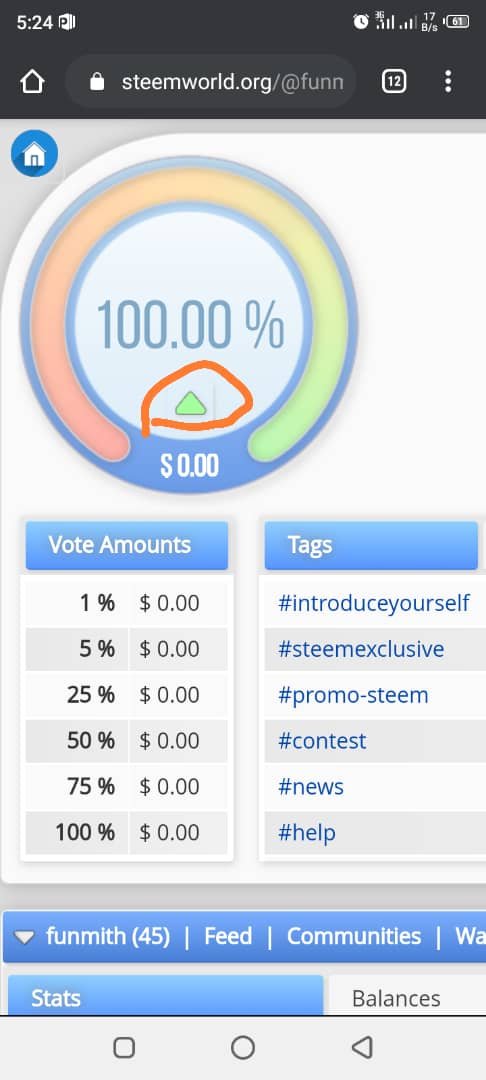Tap Android back navigation triangle
This screenshot has height=1080, width=486.
[361, 1048]
